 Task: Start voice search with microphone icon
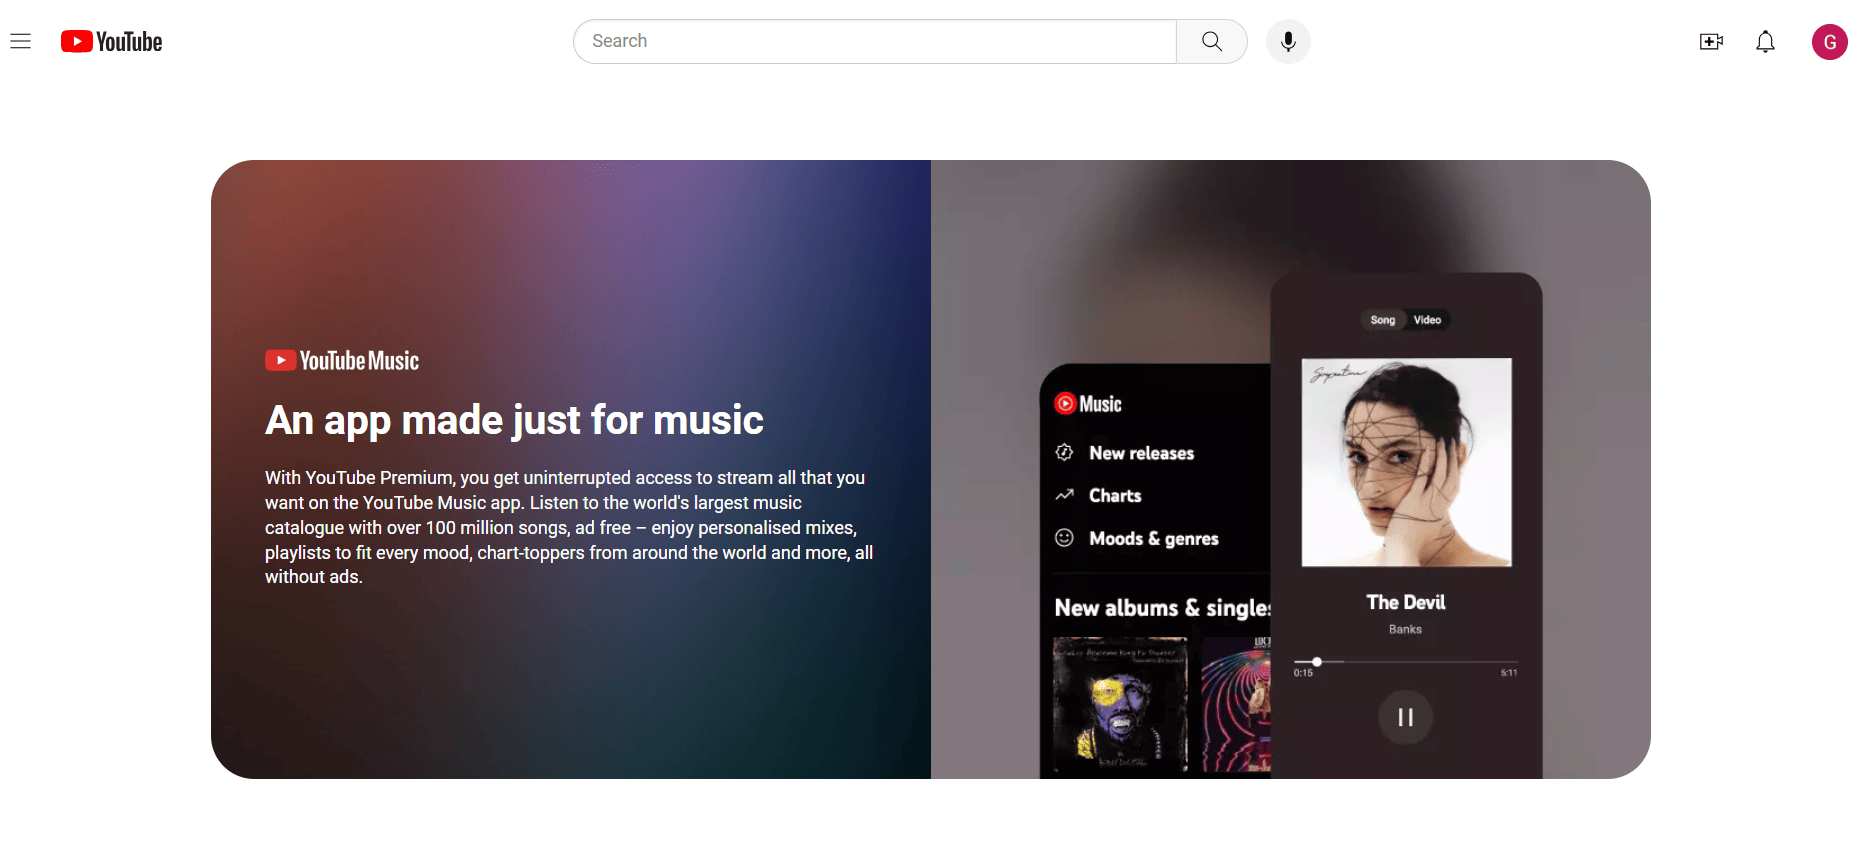(1288, 41)
